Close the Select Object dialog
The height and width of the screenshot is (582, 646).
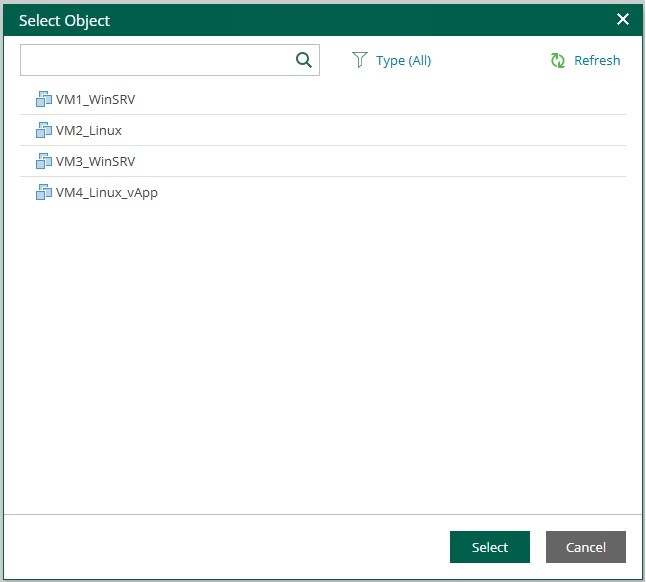[x=623, y=19]
